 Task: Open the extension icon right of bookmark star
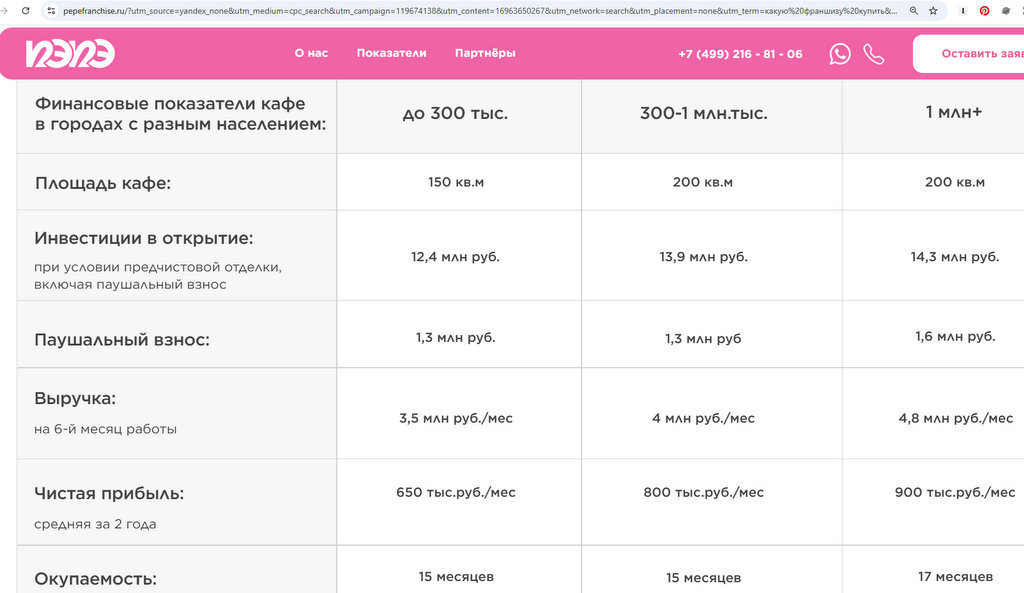pos(962,11)
